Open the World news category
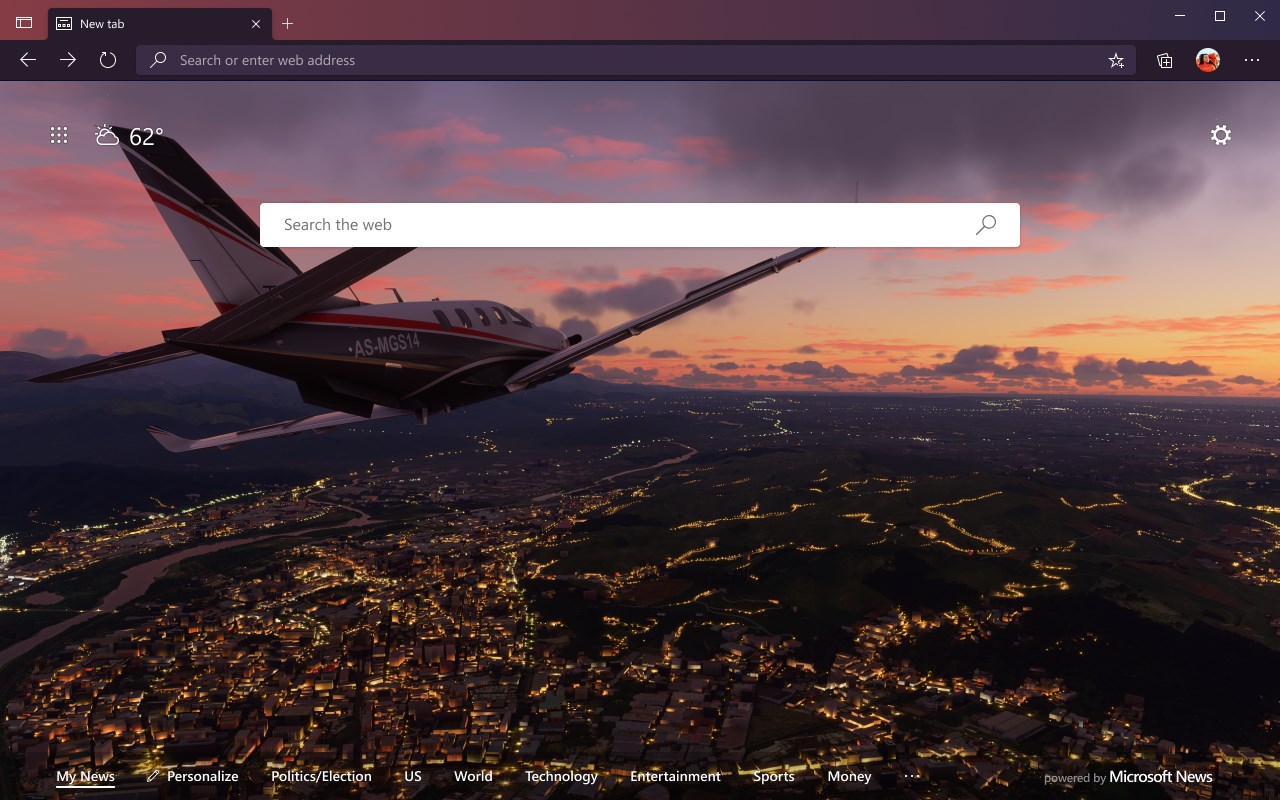Screen dimensions: 1280x800 (x=473, y=776)
